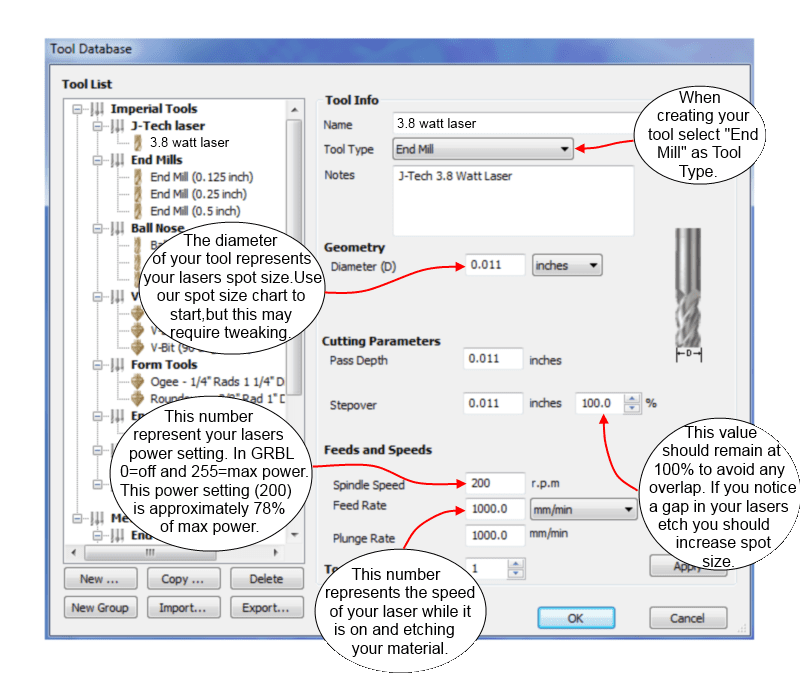800x678 pixels.
Task: Click the End Mill (0.125 inch) bit icon
Action: [139, 177]
